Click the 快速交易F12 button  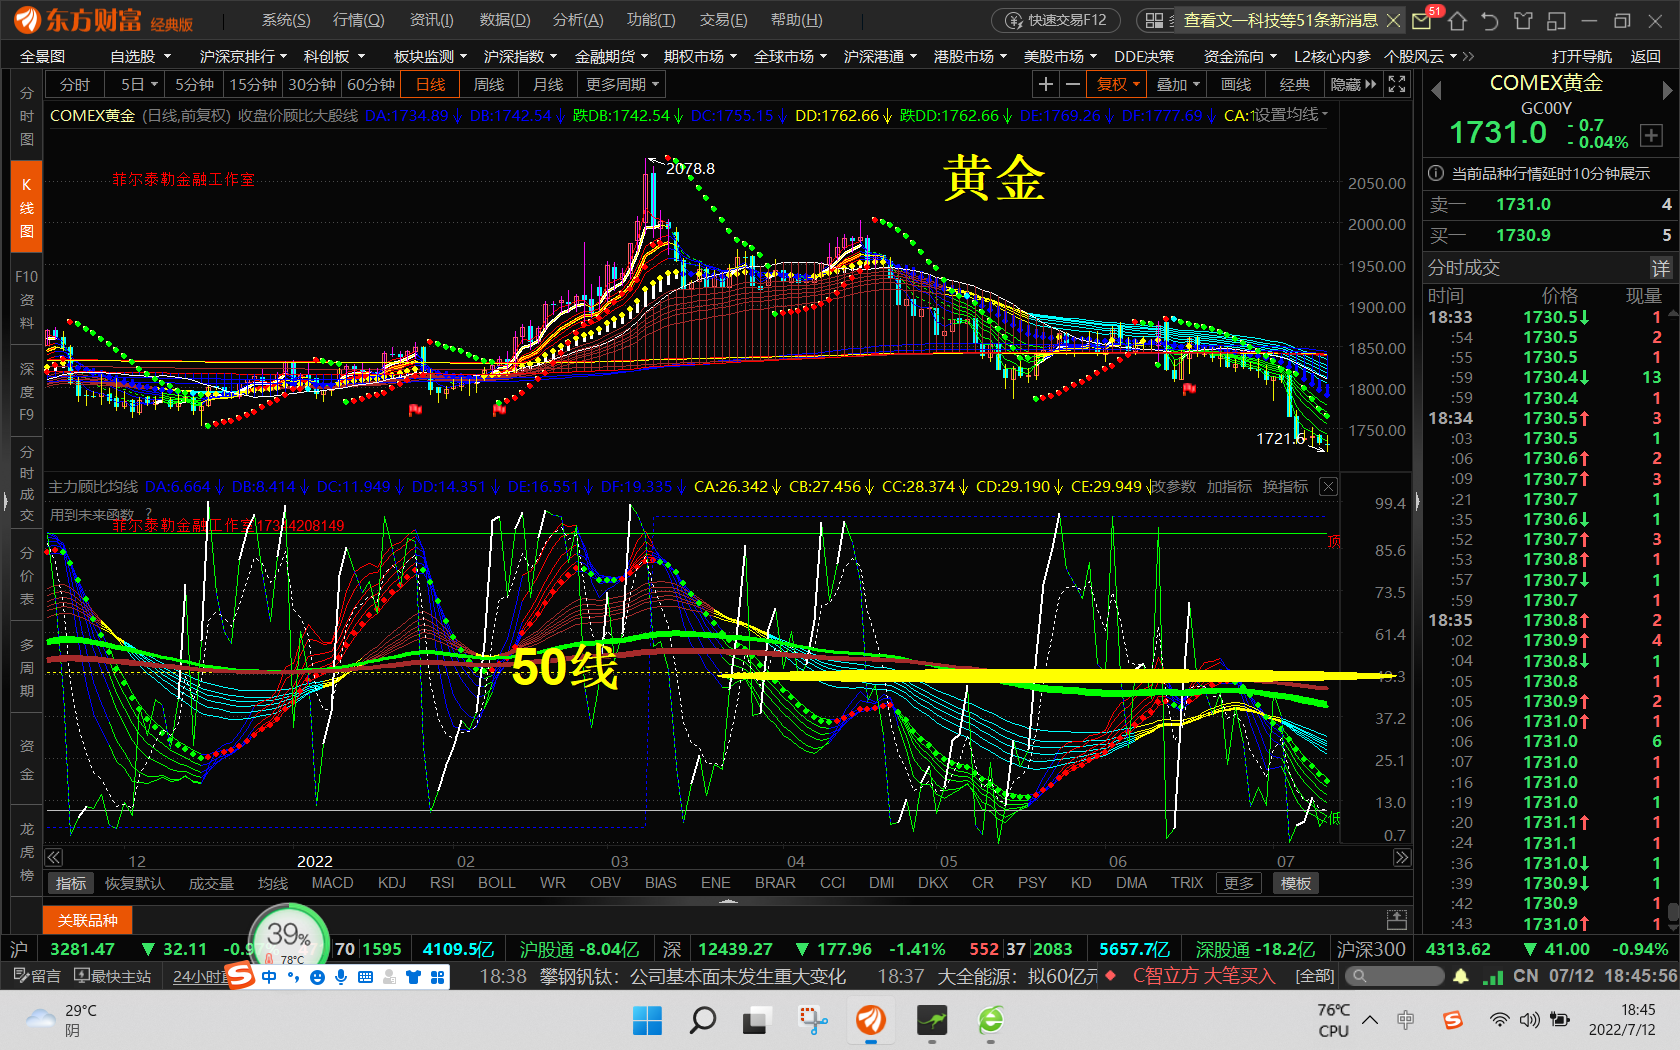(x=1057, y=20)
